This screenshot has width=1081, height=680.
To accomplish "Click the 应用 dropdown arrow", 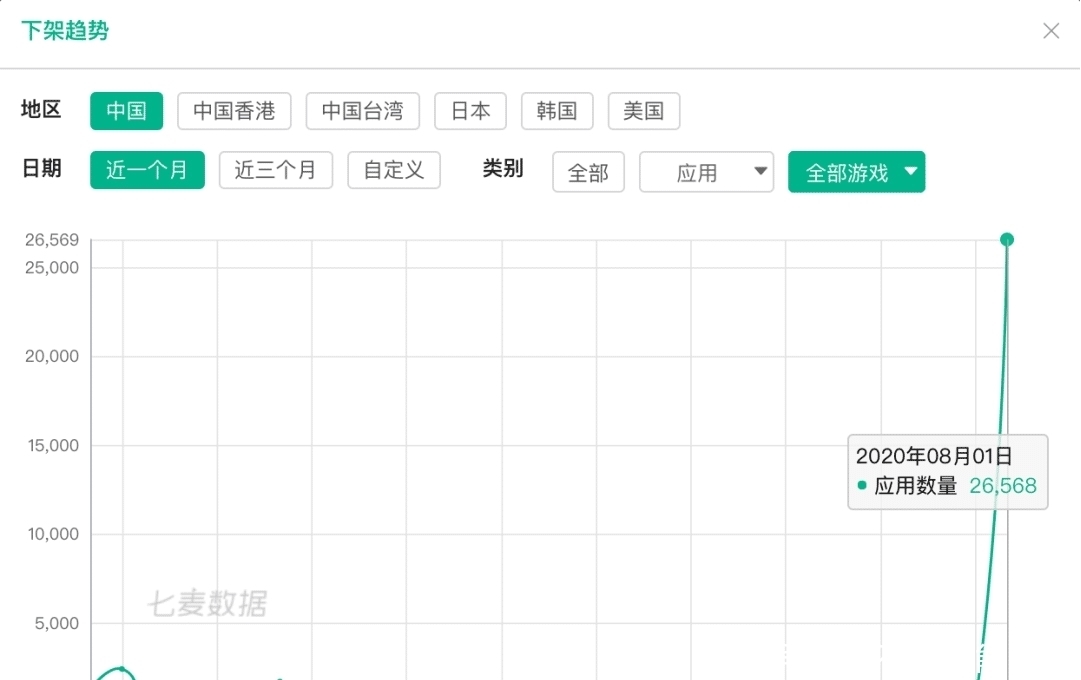I will [762, 172].
